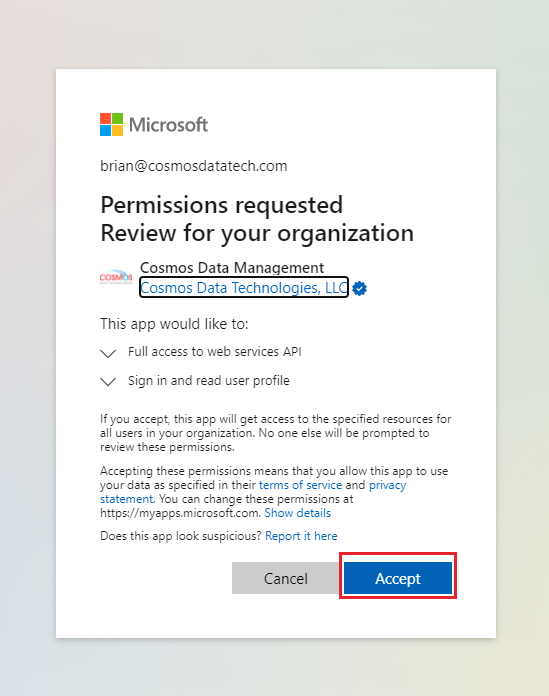Click the blue verified publisher badge
549x696 pixels.
[359, 289]
